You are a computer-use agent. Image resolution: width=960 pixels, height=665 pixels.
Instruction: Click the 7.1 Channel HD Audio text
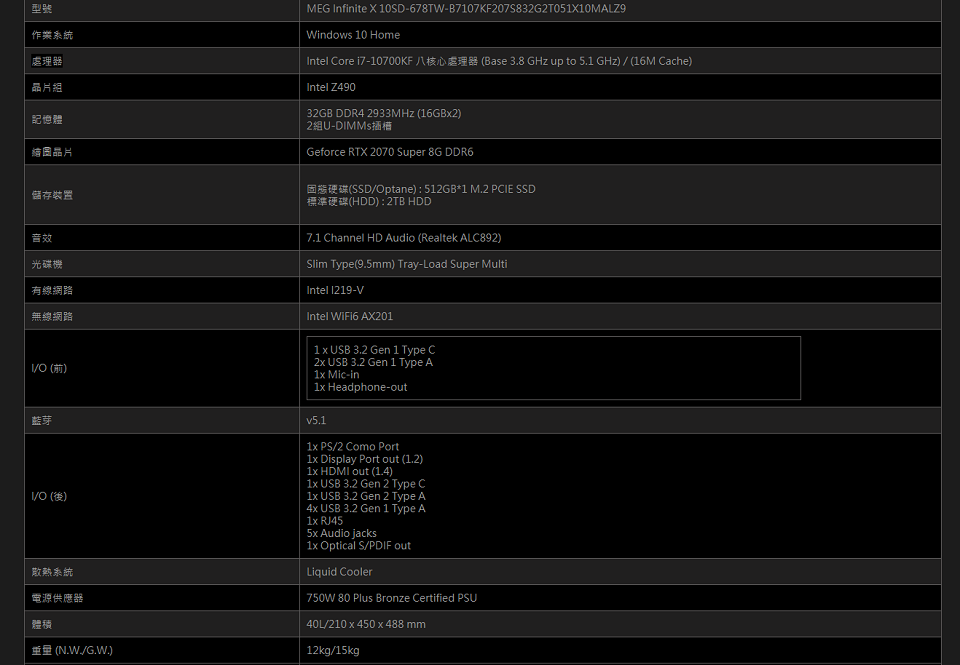point(403,238)
